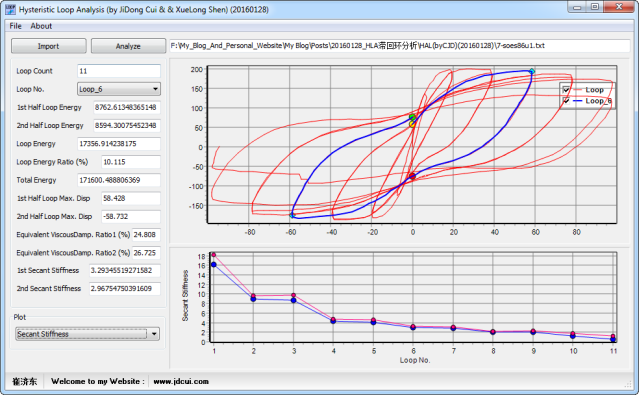Image resolution: width=639 pixels, height=395 pixels.
Task: Open the Loop No. dropdown
Action: [119, 89]
